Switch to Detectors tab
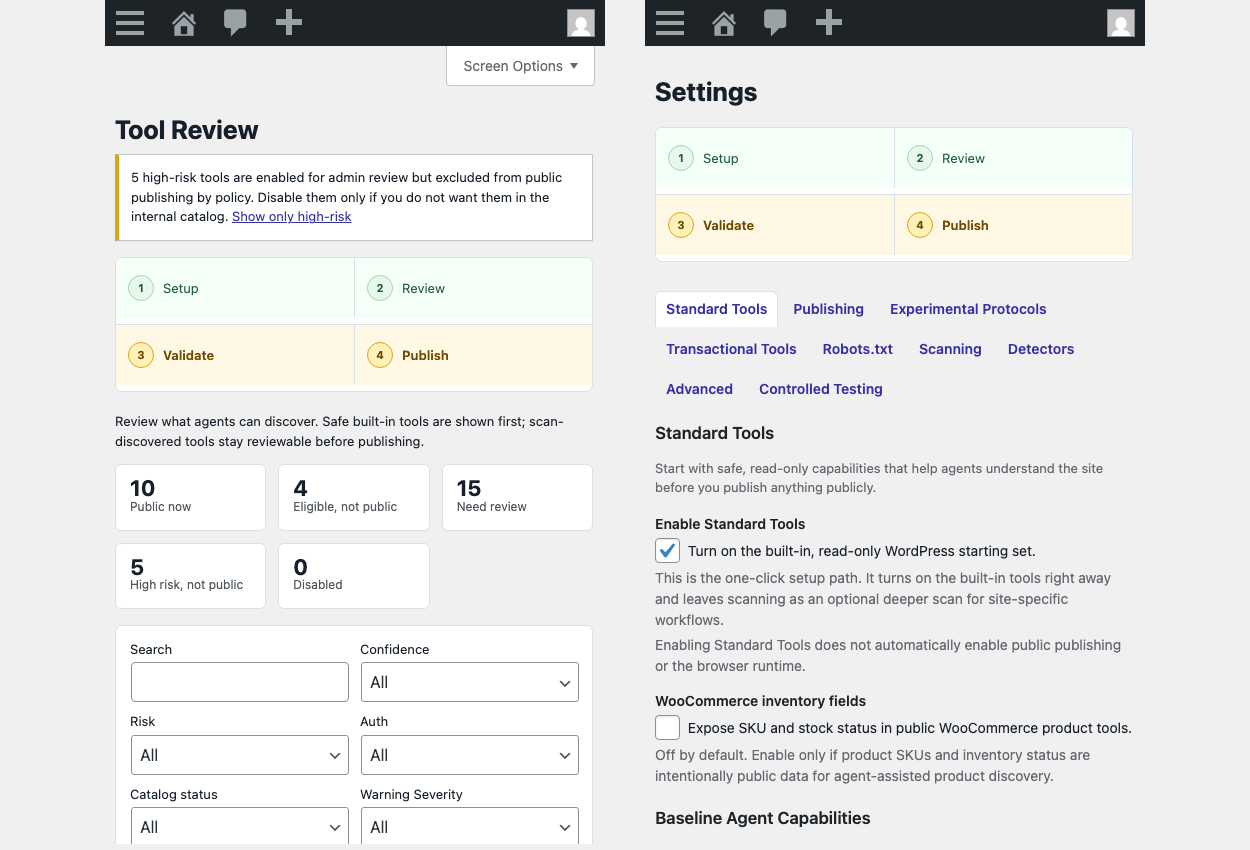The width and height of the screenshot is (1250, 850). 1041,349
